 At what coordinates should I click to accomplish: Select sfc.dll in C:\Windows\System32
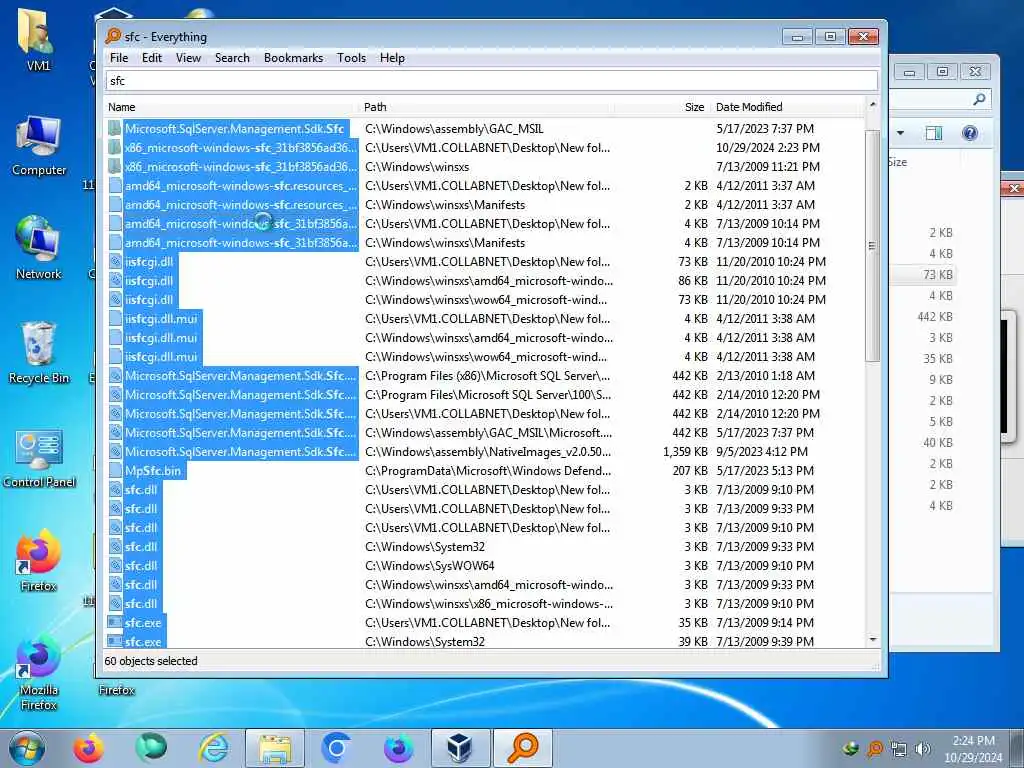[483, 547]
